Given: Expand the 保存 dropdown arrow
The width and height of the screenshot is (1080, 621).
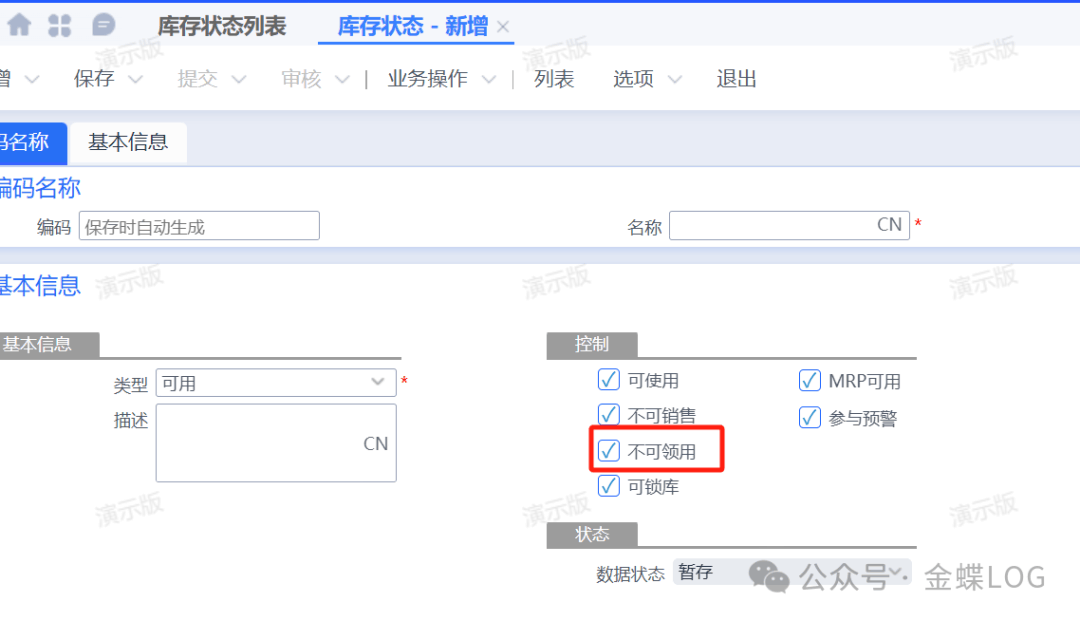Looking at the screenshot, I should 135,79.
